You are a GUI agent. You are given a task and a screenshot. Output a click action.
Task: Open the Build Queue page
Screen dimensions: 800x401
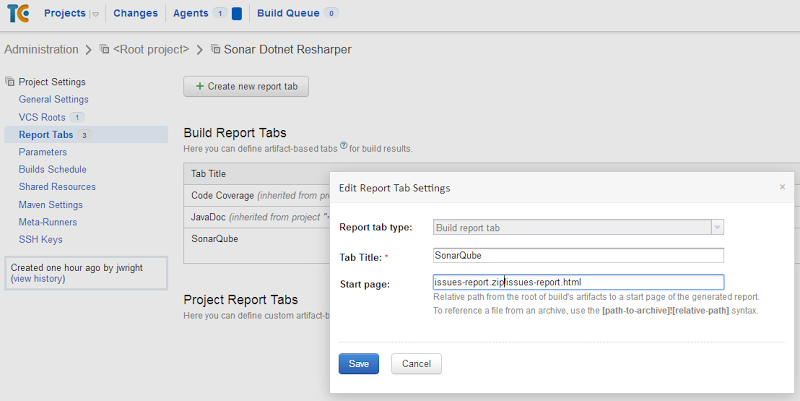(288, 13)
